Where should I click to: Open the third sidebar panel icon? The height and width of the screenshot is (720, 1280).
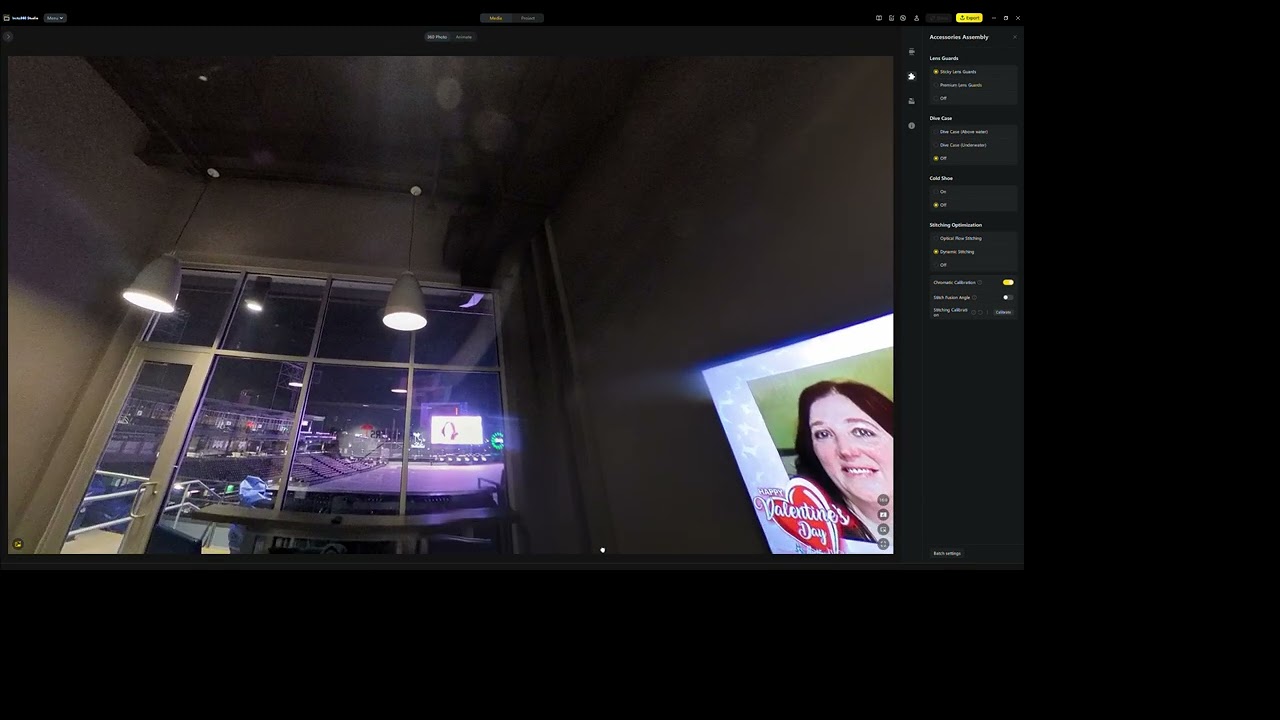pyautogui.click(x=911, y=101)
